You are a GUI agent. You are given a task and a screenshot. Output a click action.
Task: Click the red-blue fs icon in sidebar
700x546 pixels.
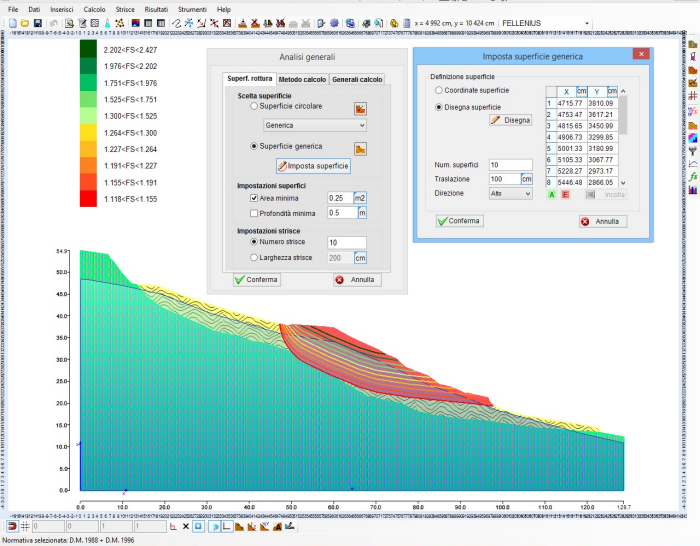(693, 110)
